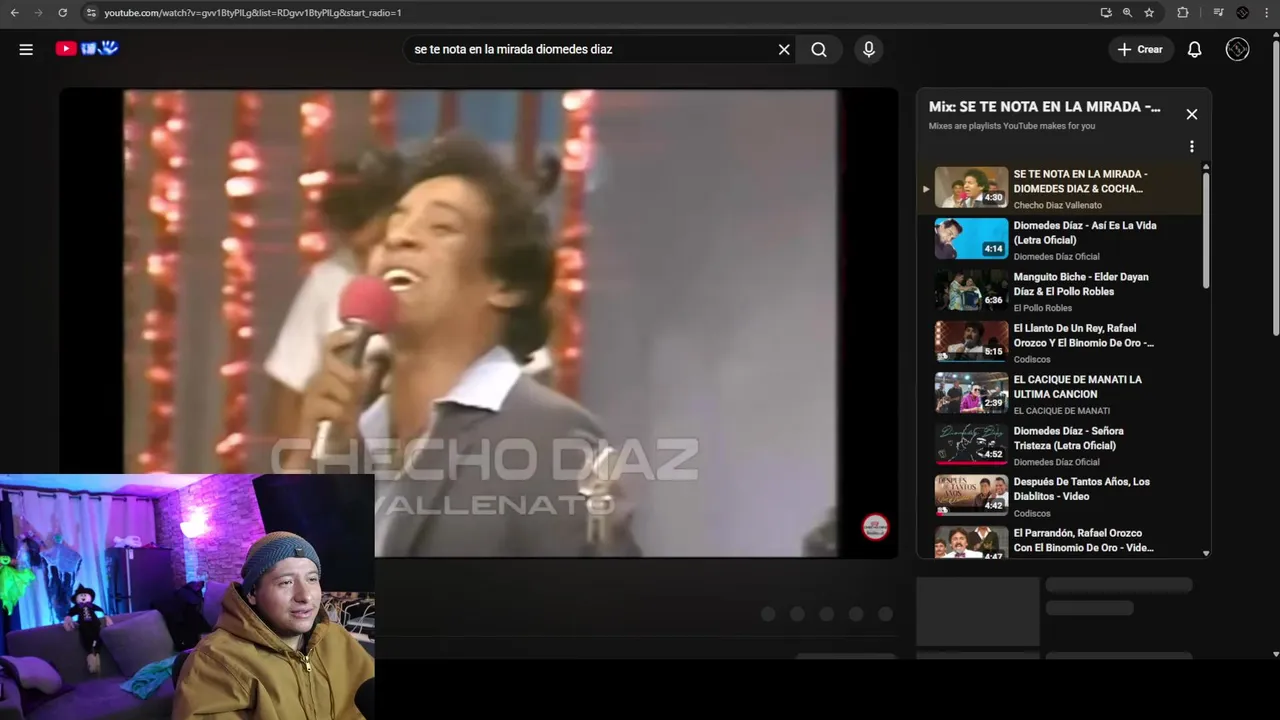Open the Mix title SE TE NOTA EN LA MIRADA
The height and width of the screenshot is (720, 1280).
tap(1044, 106)
